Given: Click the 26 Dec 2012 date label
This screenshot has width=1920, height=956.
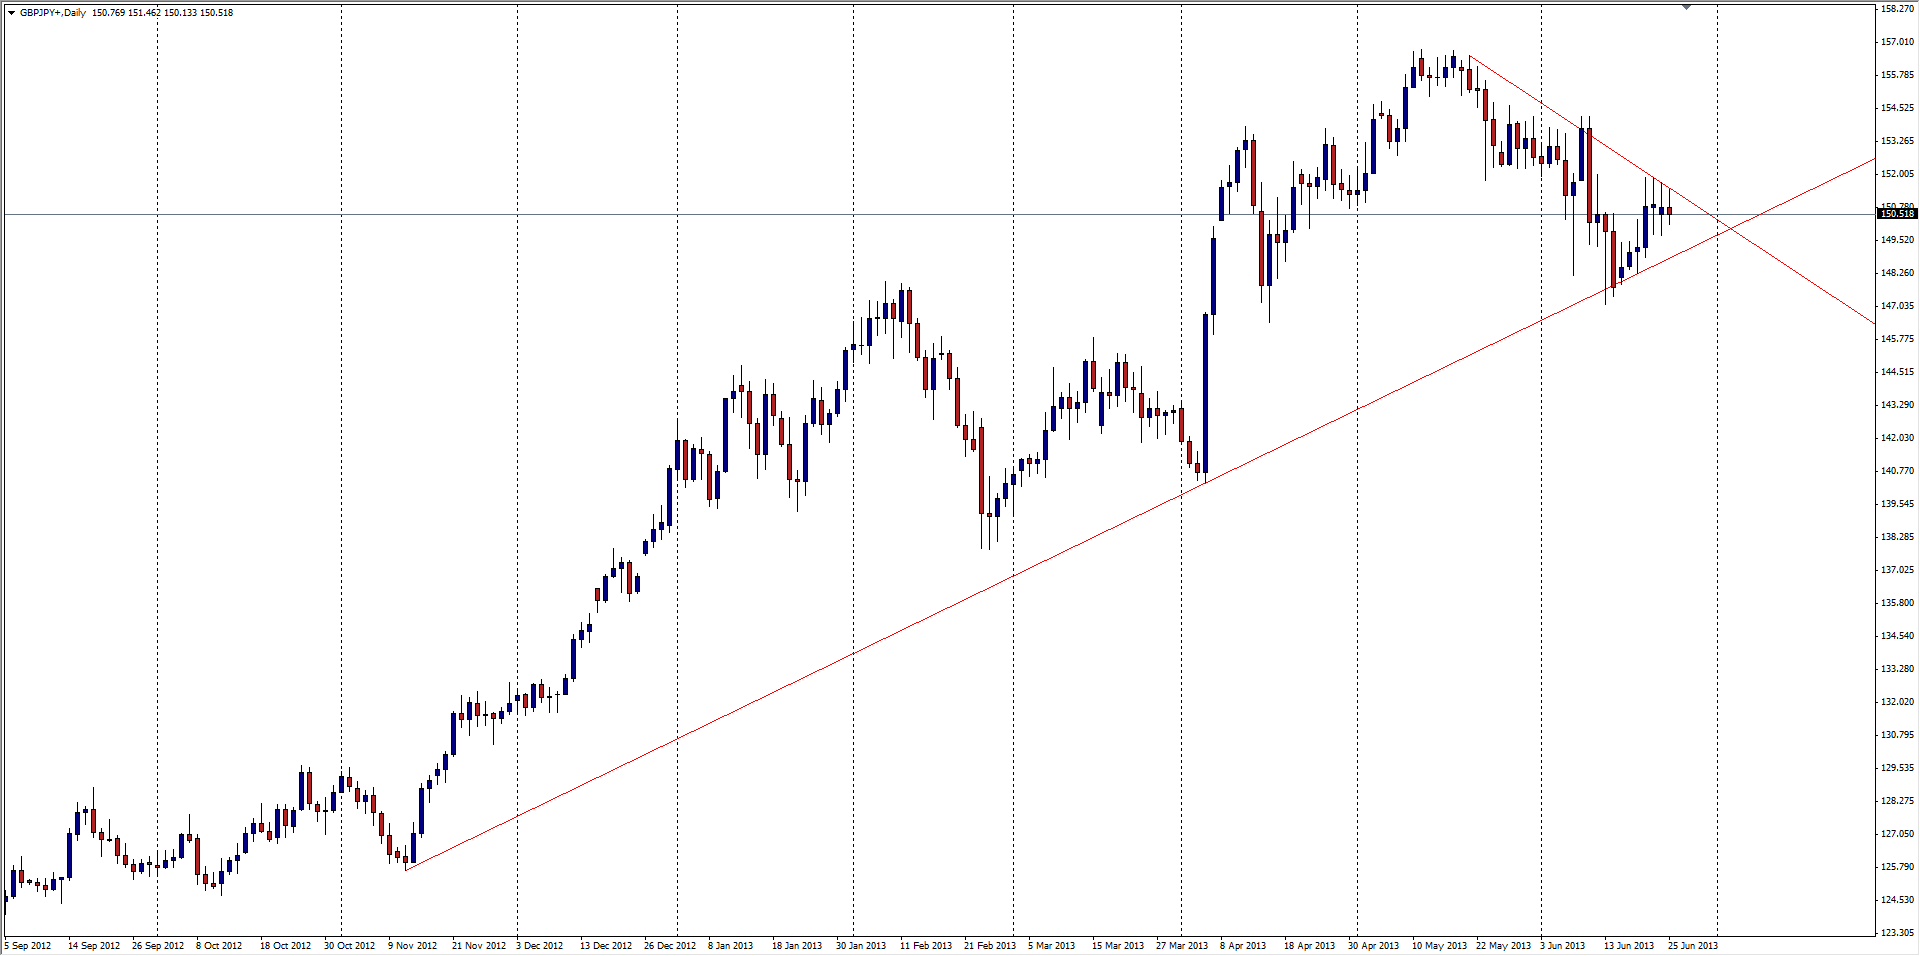Looking at the screenshot, I should [670, 946].
